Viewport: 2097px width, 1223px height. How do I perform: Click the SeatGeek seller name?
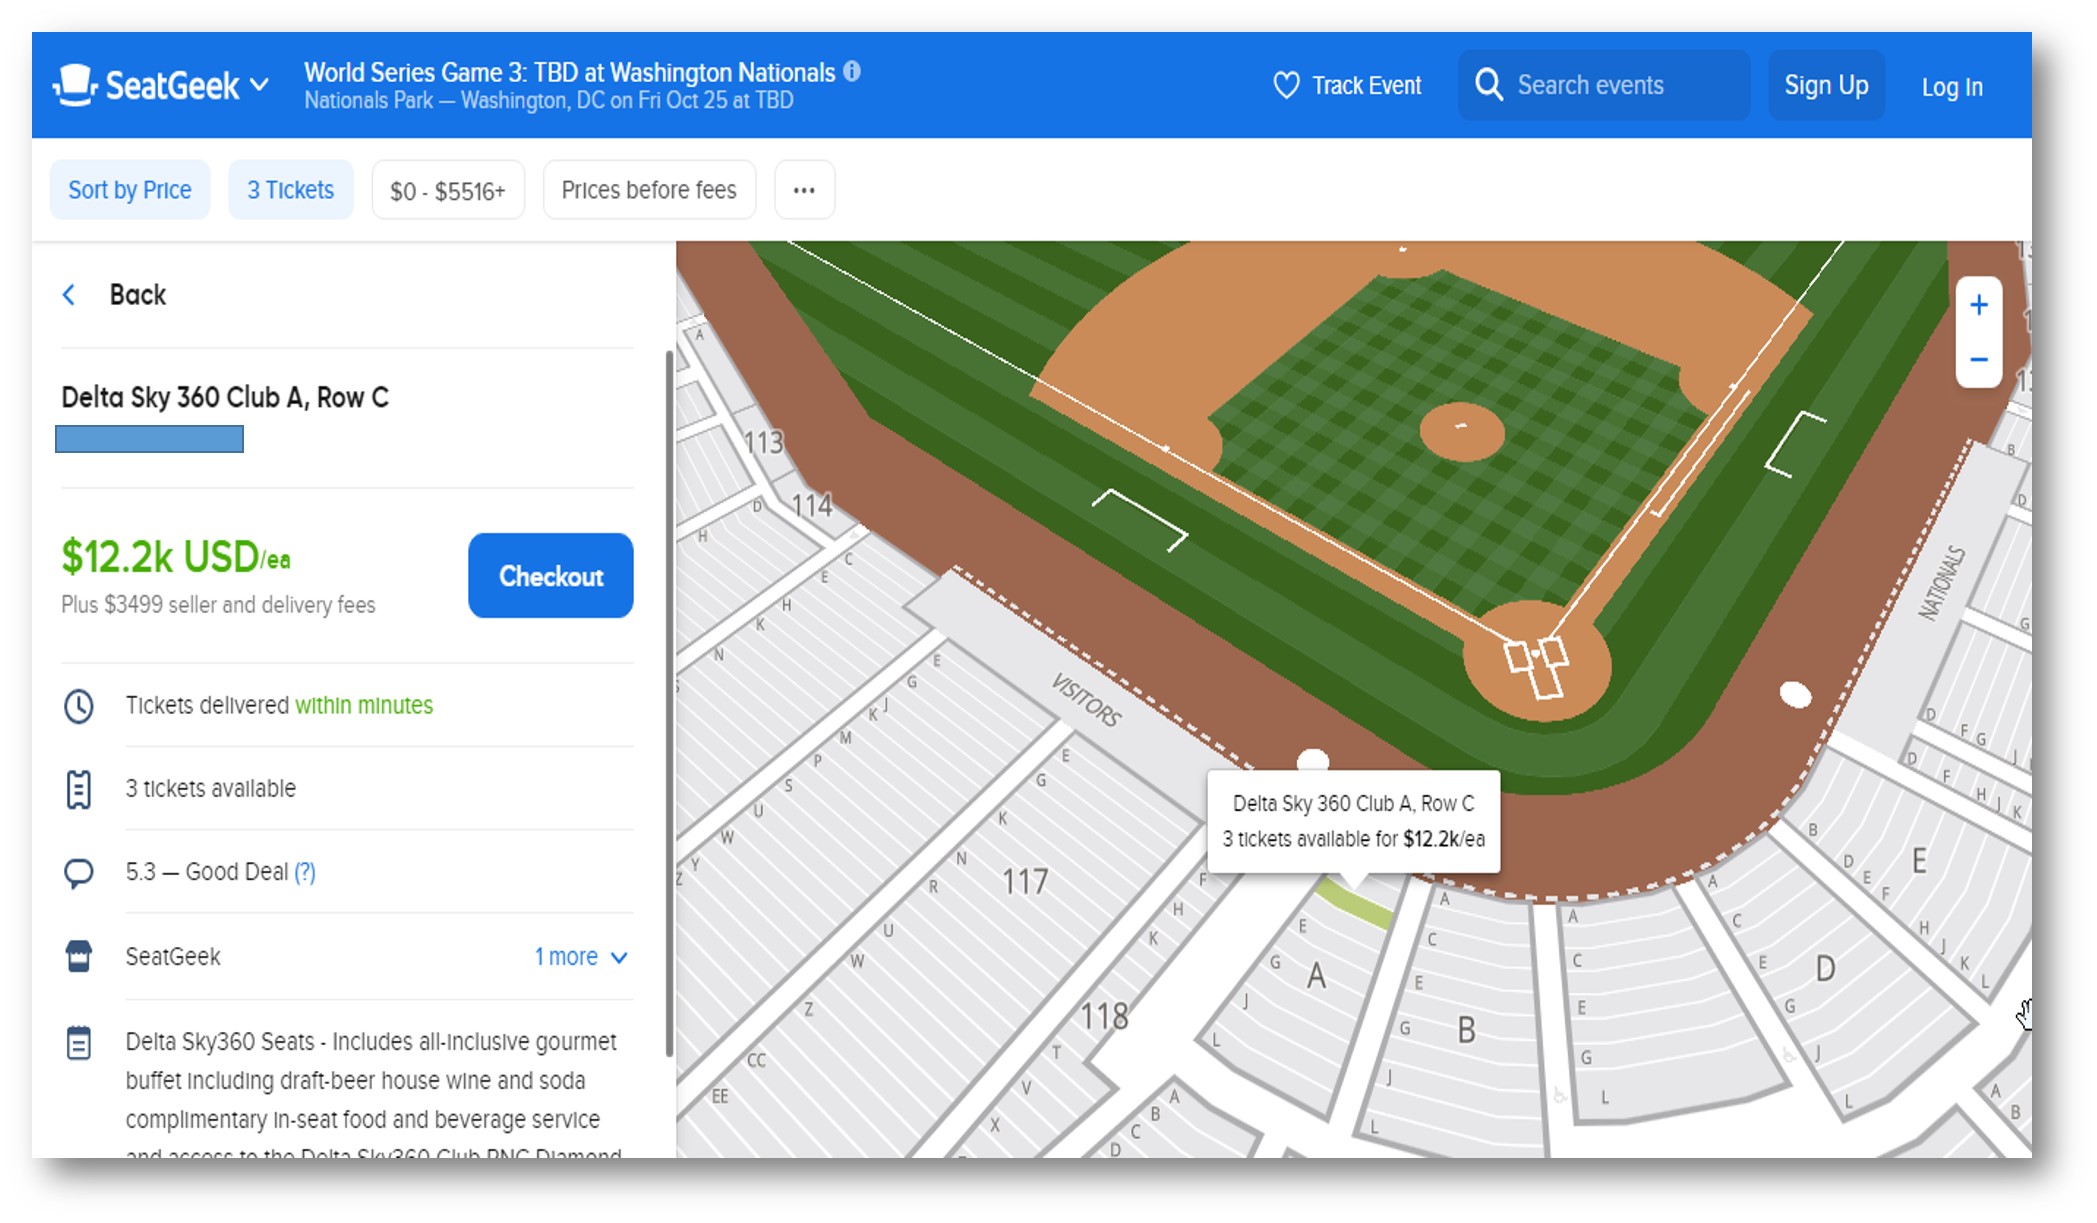(x=173, y=957)
